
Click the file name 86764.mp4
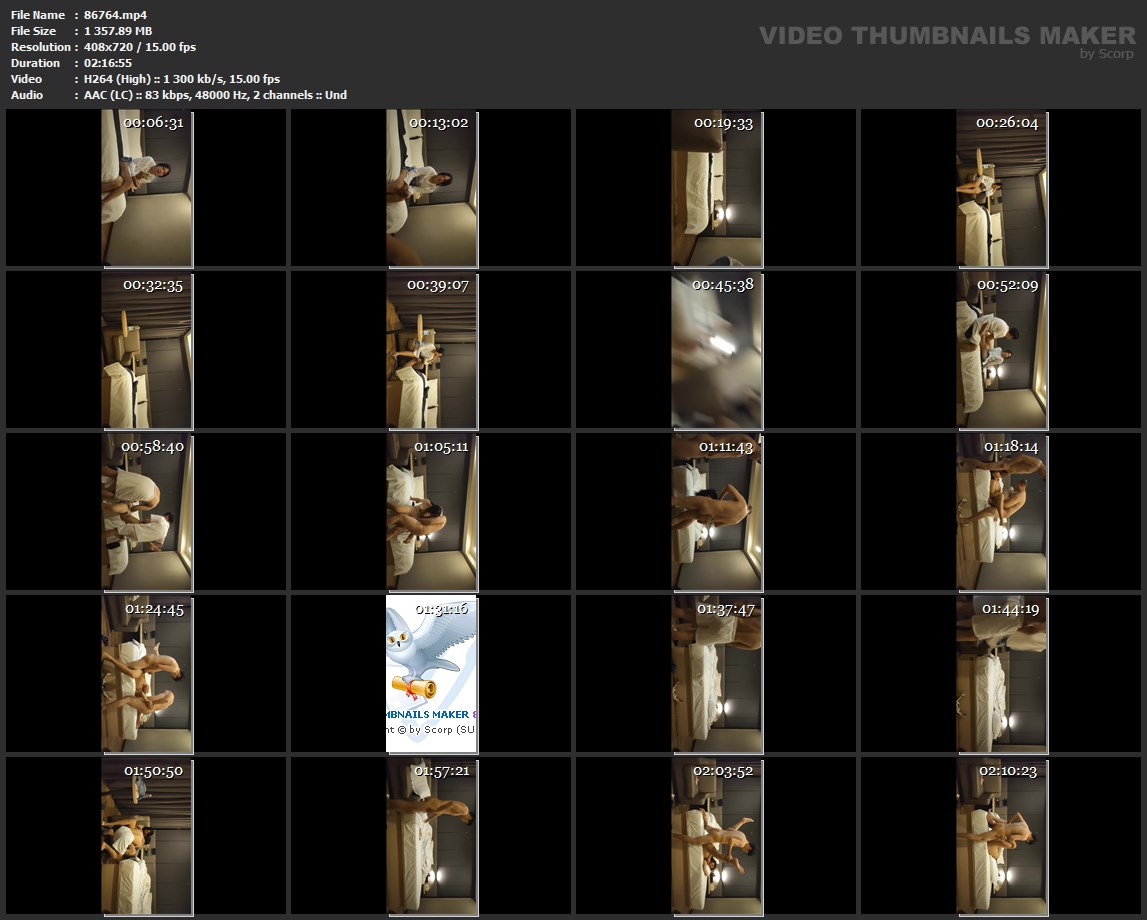click(116, 15)
